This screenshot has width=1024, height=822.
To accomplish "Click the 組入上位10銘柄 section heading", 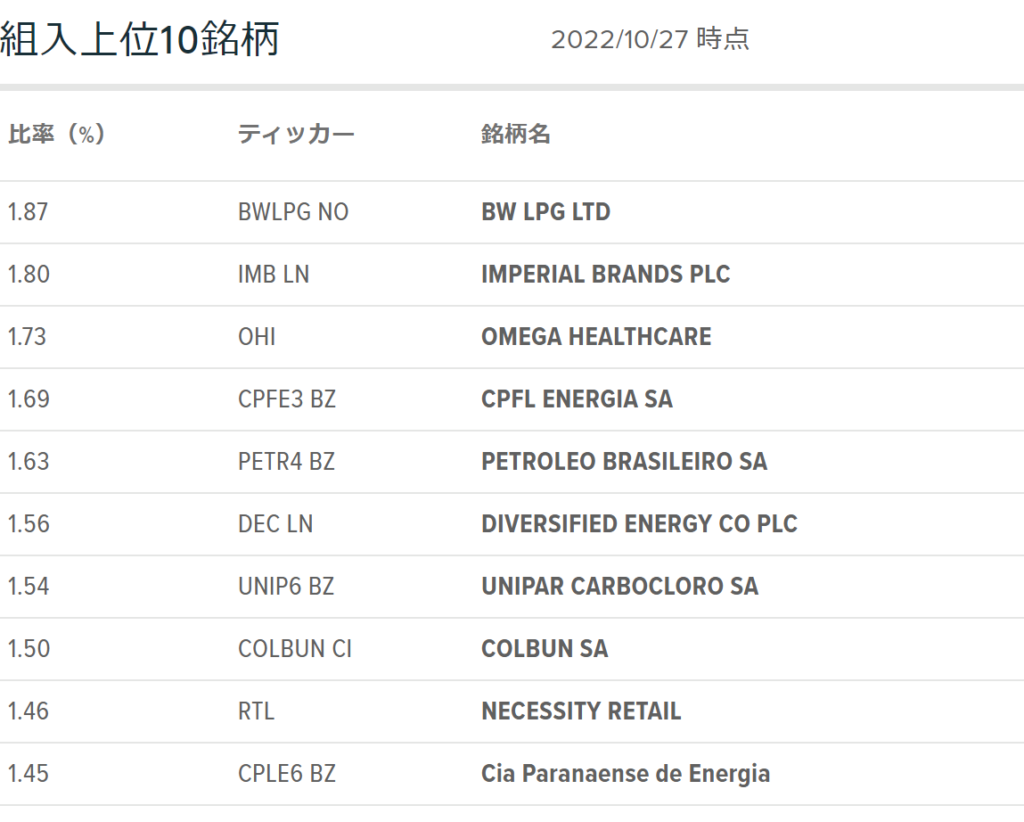I will pos(140,40).
